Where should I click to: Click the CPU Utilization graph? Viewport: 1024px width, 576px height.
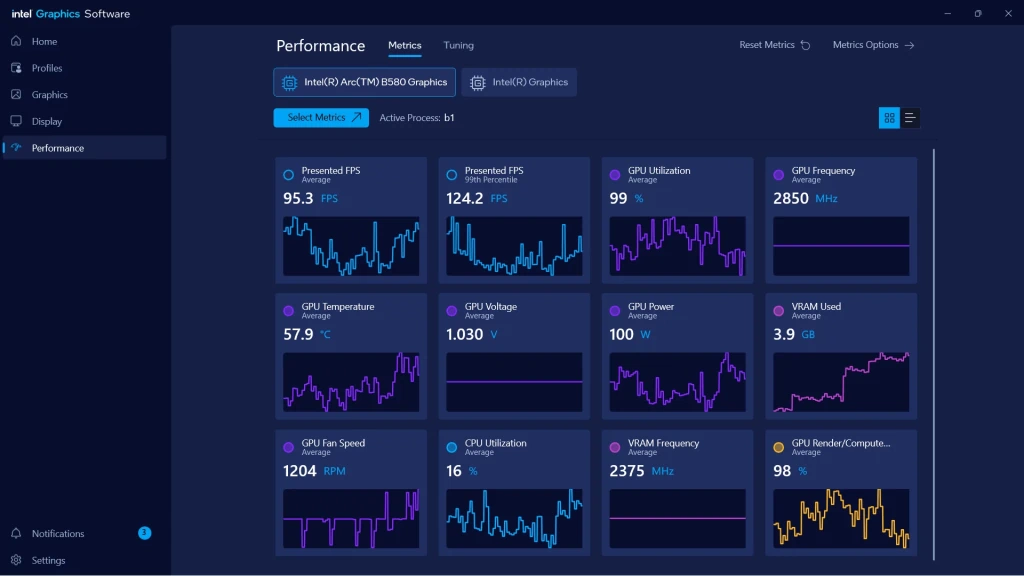[x=515, y=519]
